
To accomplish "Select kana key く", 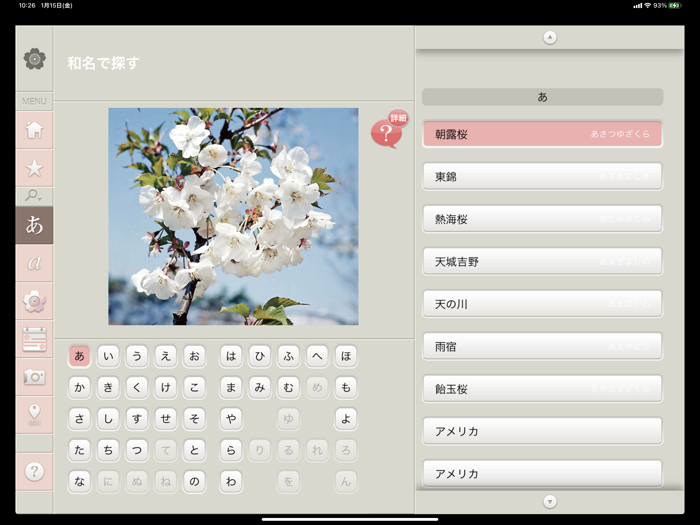I will coord(137,387).
